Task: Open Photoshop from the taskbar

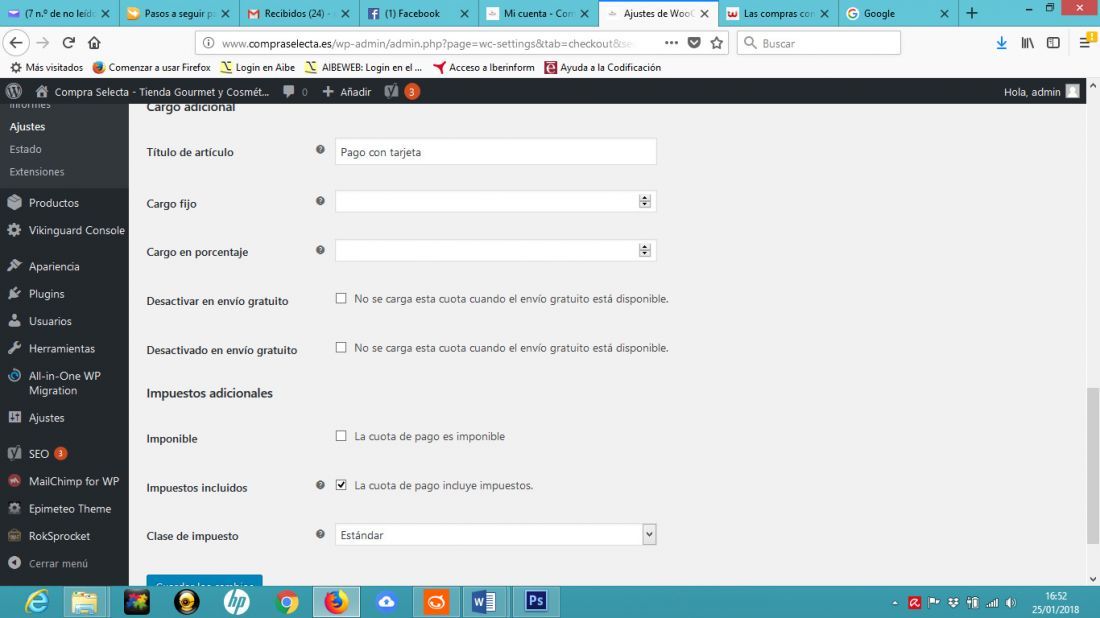Action: (x=536, y=601)
